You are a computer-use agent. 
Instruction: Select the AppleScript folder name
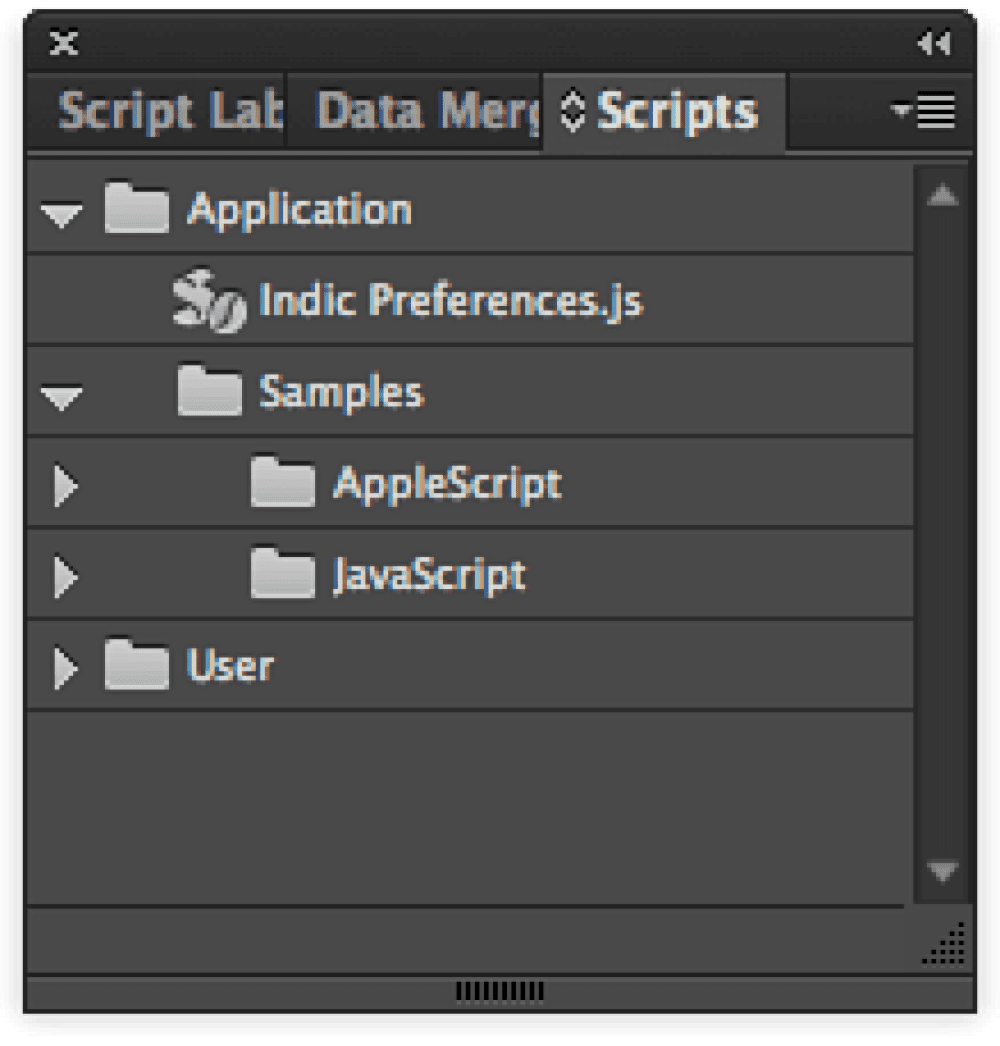(448, 484)
